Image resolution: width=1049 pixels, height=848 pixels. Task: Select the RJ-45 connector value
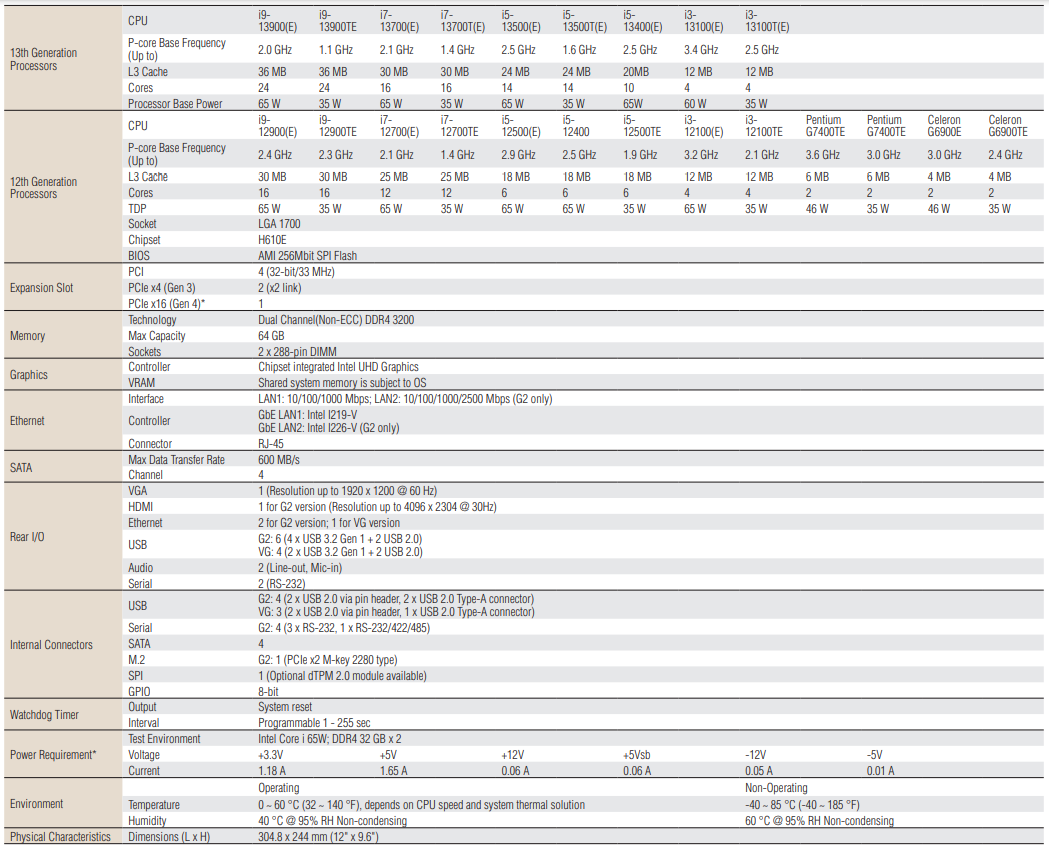pos(271,444)
